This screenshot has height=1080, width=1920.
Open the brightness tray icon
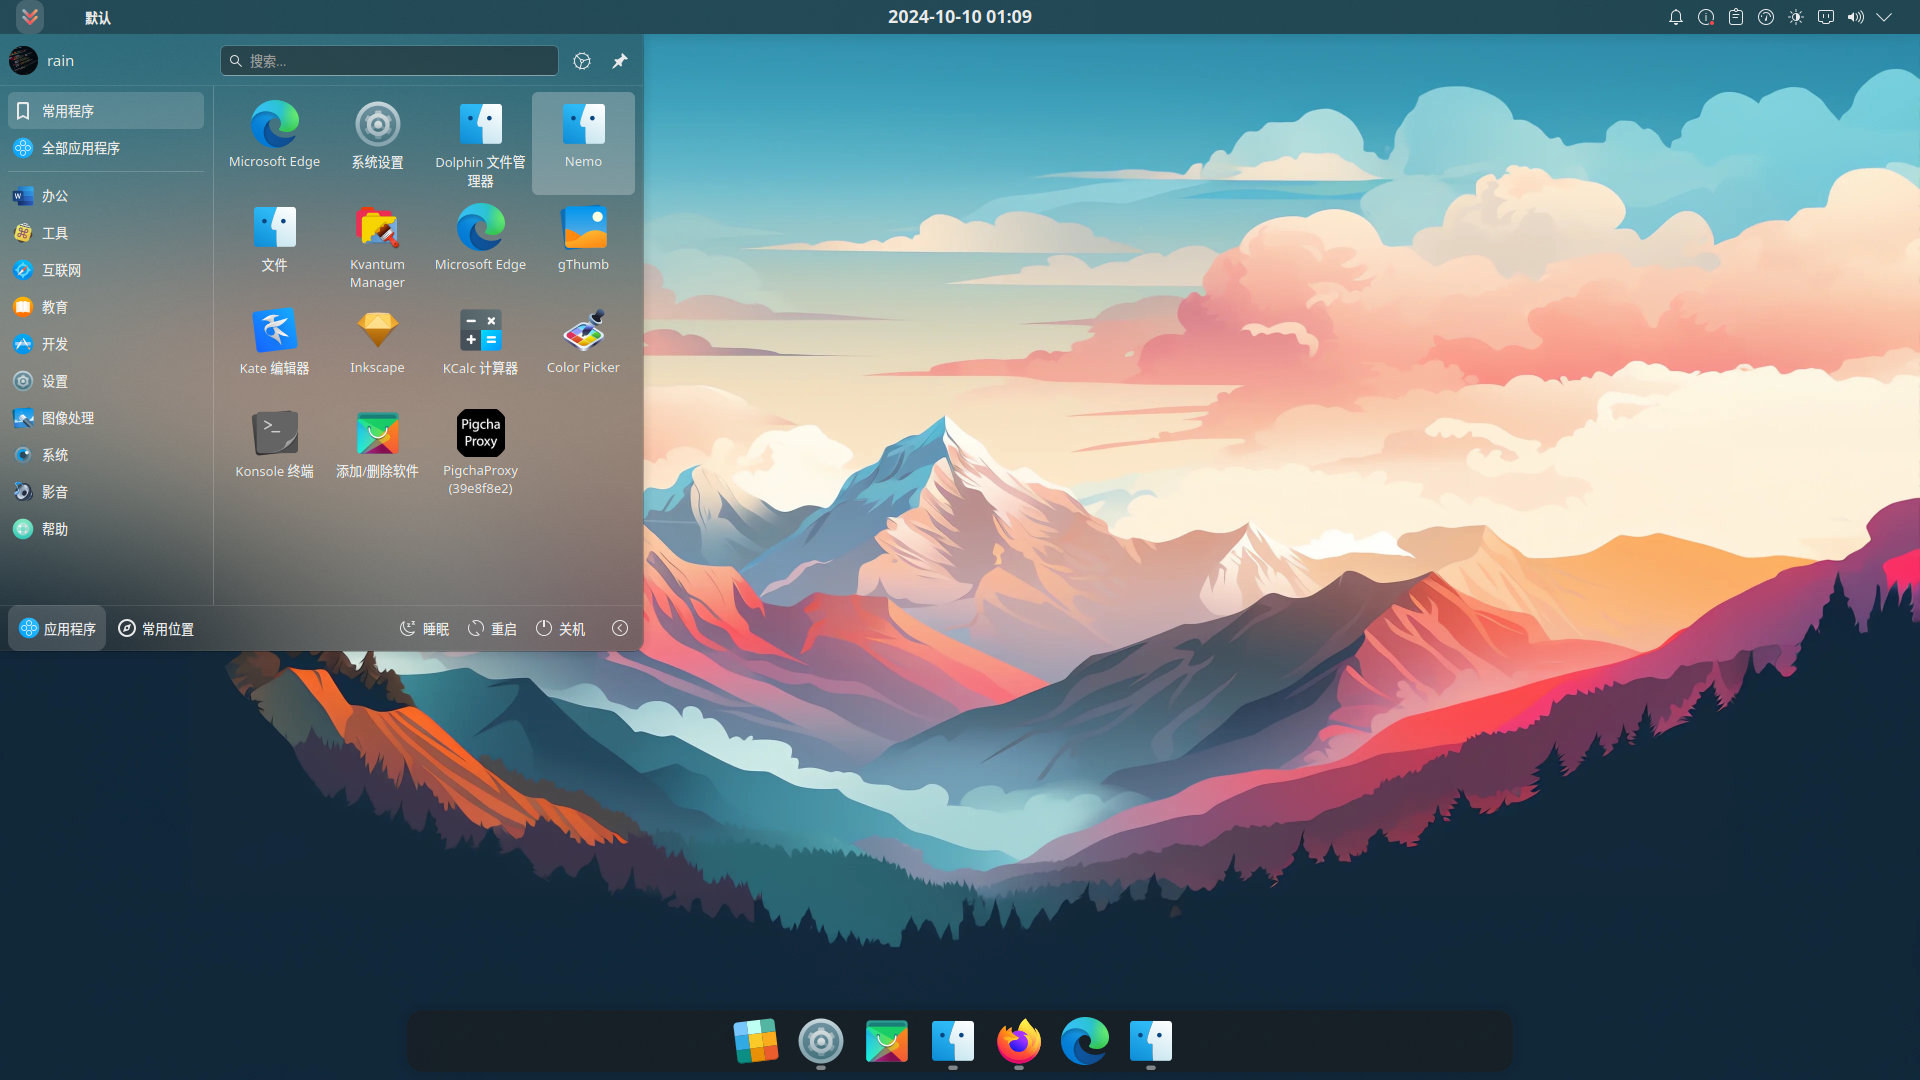(x=1796, y=17)
